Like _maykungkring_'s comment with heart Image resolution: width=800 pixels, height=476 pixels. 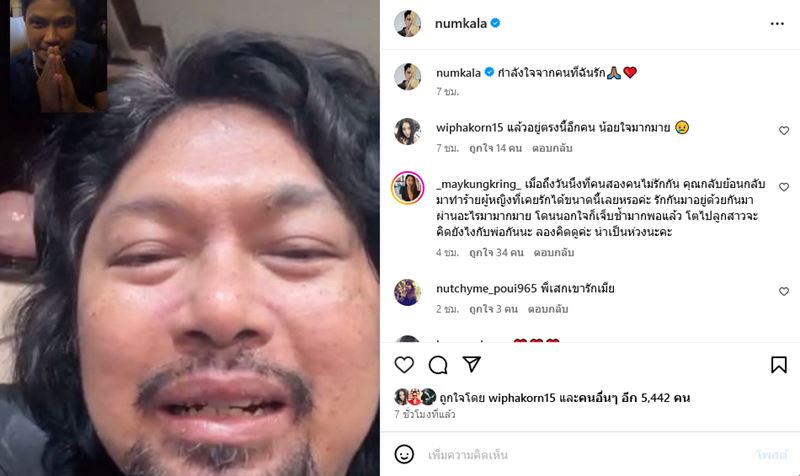pos(784,187)
